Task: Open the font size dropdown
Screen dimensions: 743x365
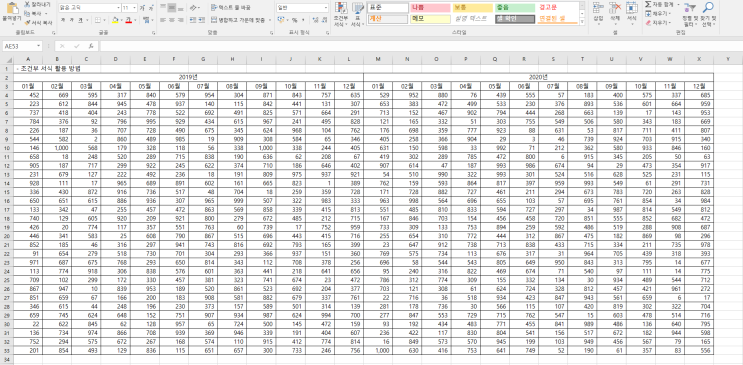Action: (135, 8)
